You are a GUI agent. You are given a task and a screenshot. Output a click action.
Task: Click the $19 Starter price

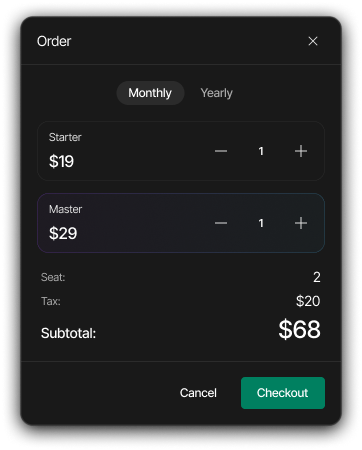[x=61, y=161]
